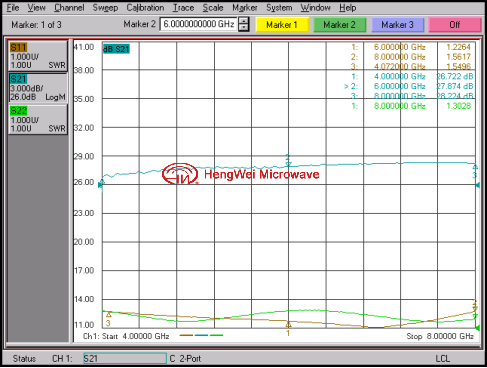Click the green S22 trace legend line
487x368 pixels.
(x=216, y=335)
